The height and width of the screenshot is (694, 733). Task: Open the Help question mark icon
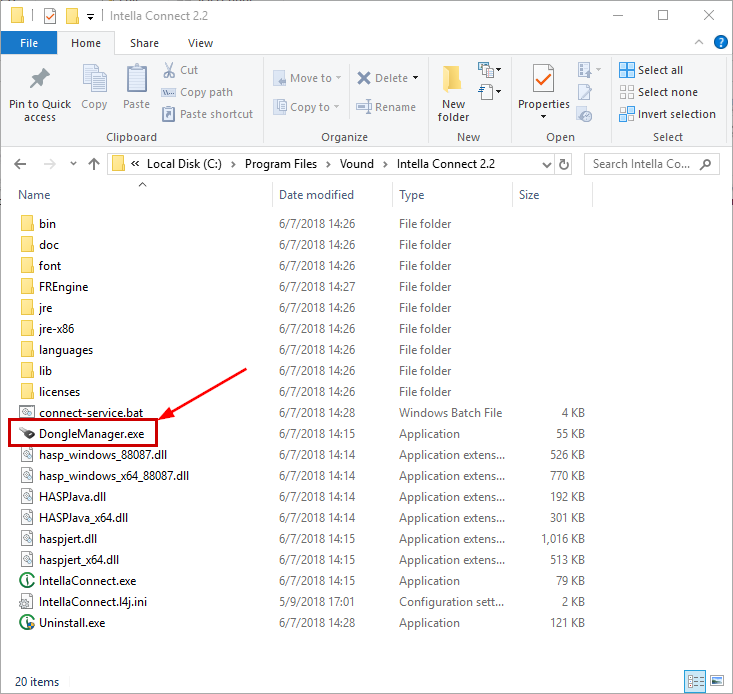pyautogui.click(x=718, y=43)
